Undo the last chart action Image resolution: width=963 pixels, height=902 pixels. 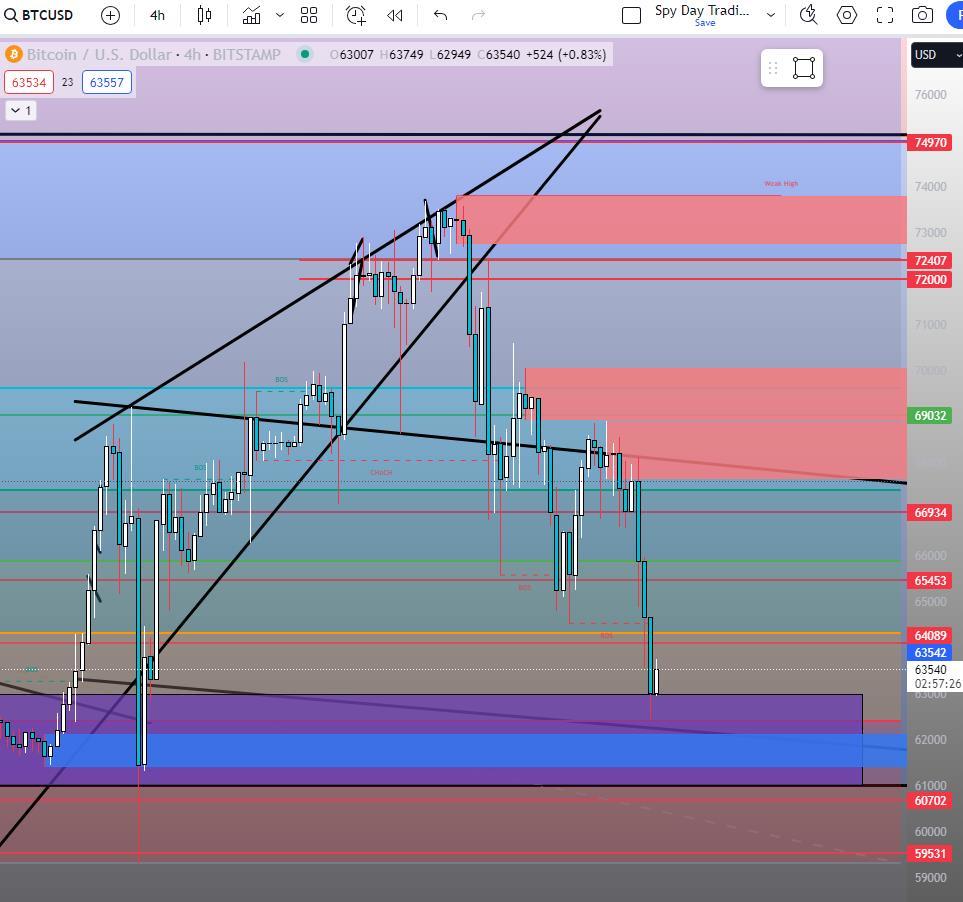(x=440, y=15)
